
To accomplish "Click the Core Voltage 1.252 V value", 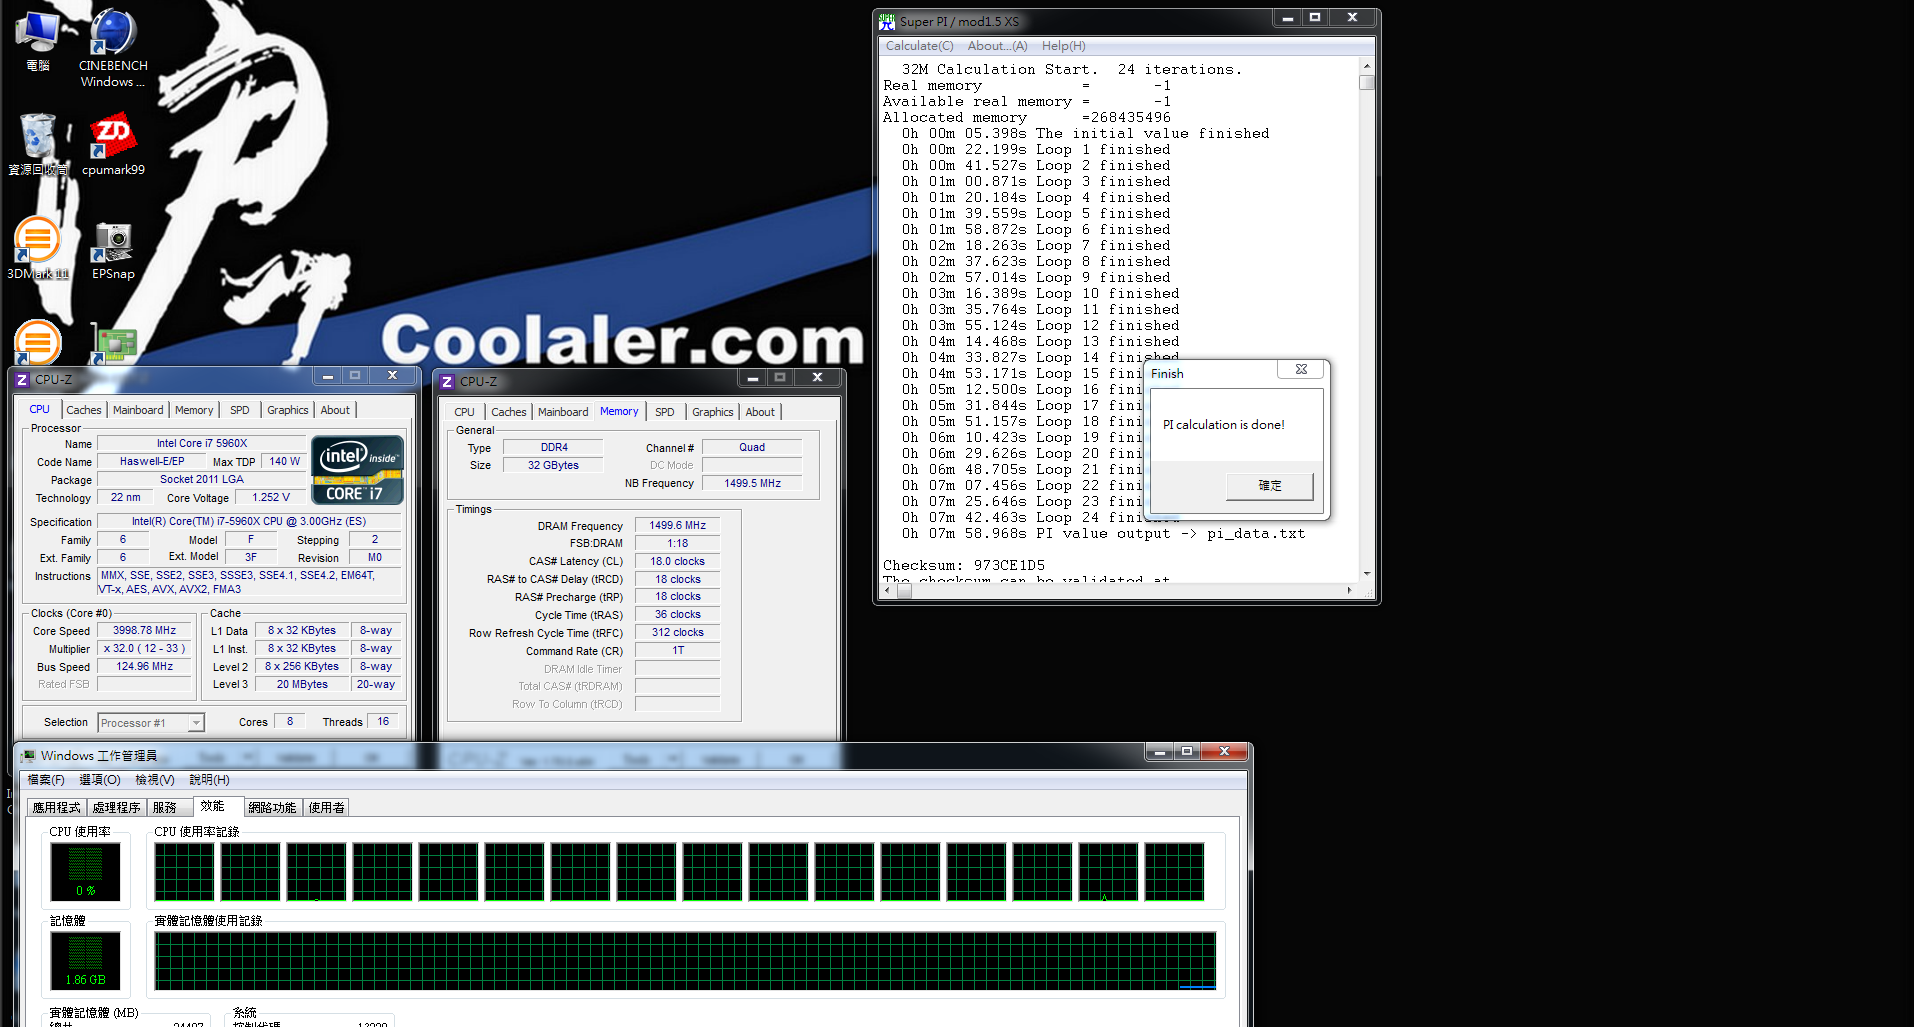I will pos(271,498).
